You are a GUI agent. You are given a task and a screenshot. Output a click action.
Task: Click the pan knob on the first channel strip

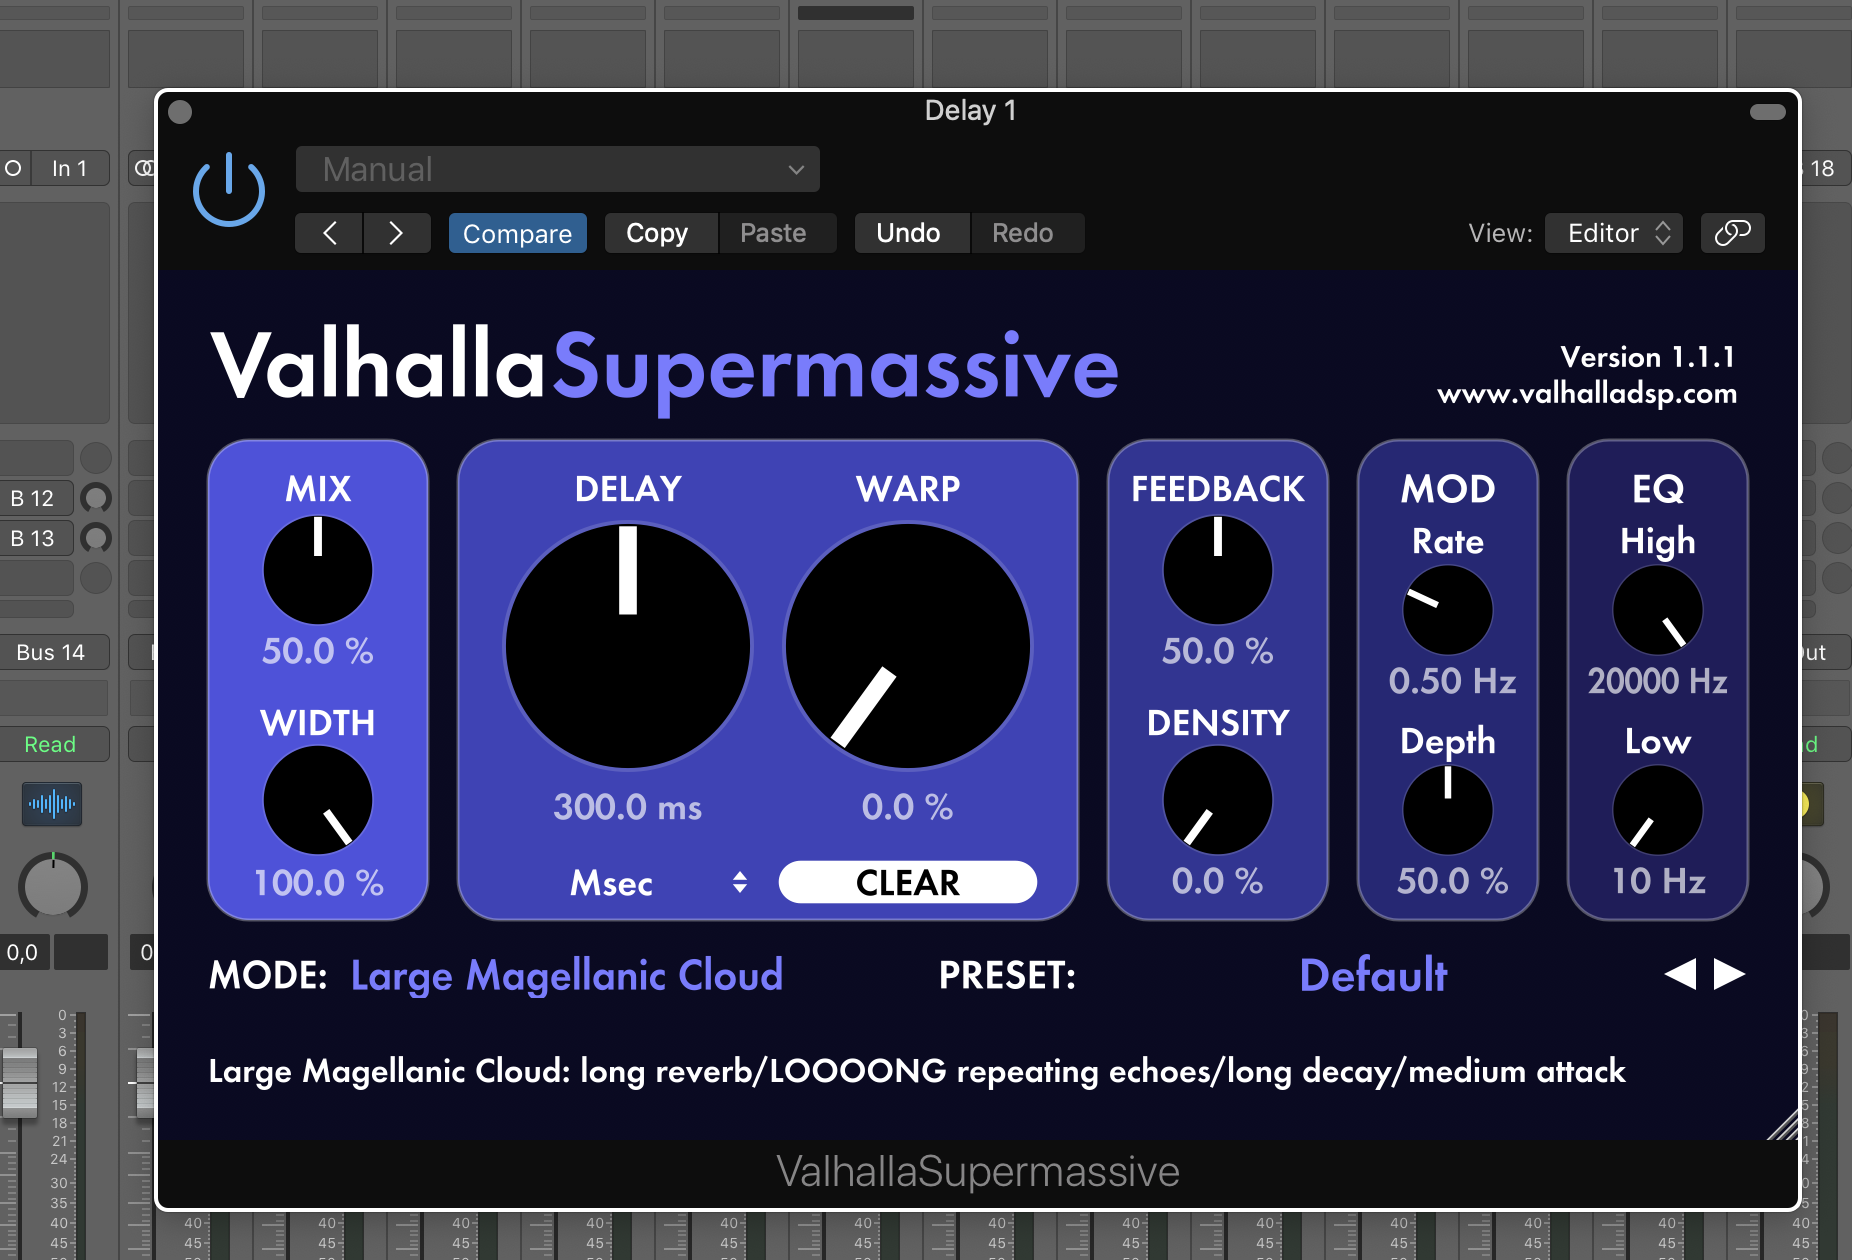click(x=53, y=886)
